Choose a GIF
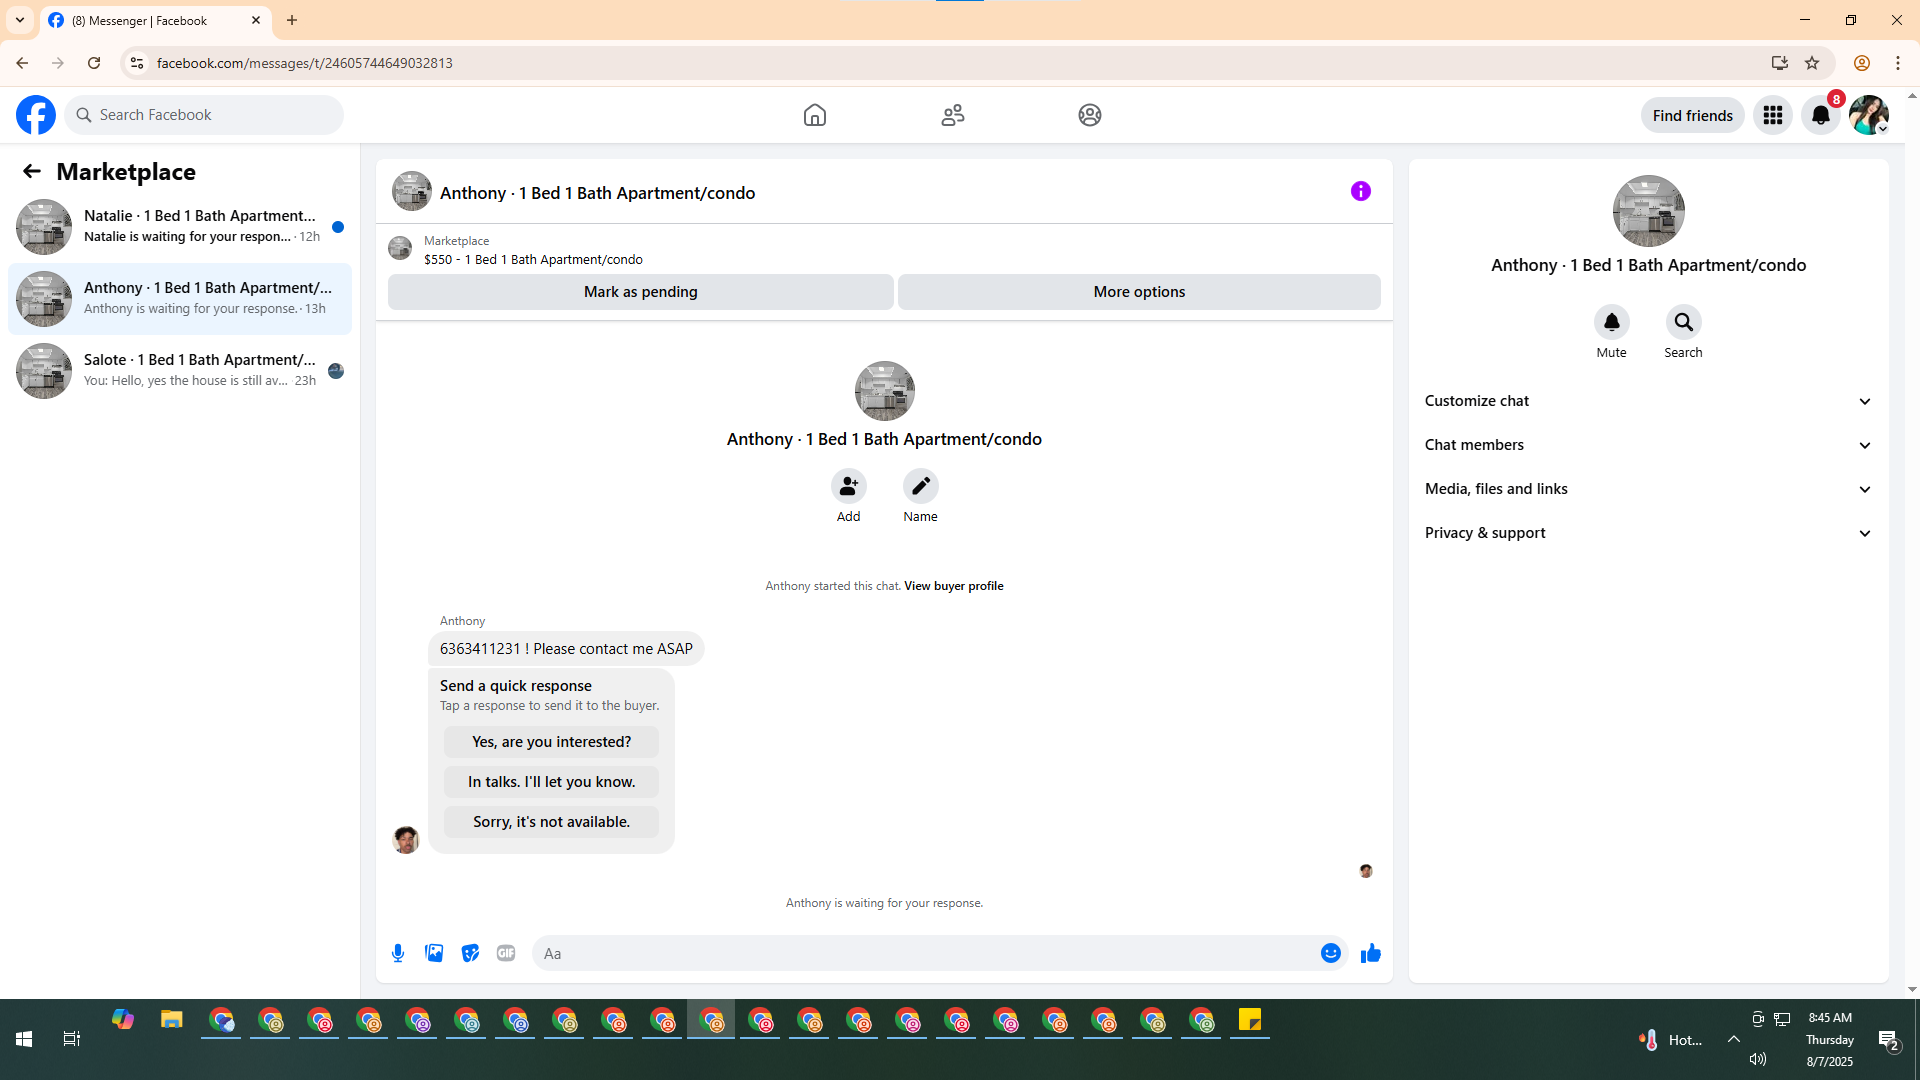1920x1080 pixels. click(506, 953)
